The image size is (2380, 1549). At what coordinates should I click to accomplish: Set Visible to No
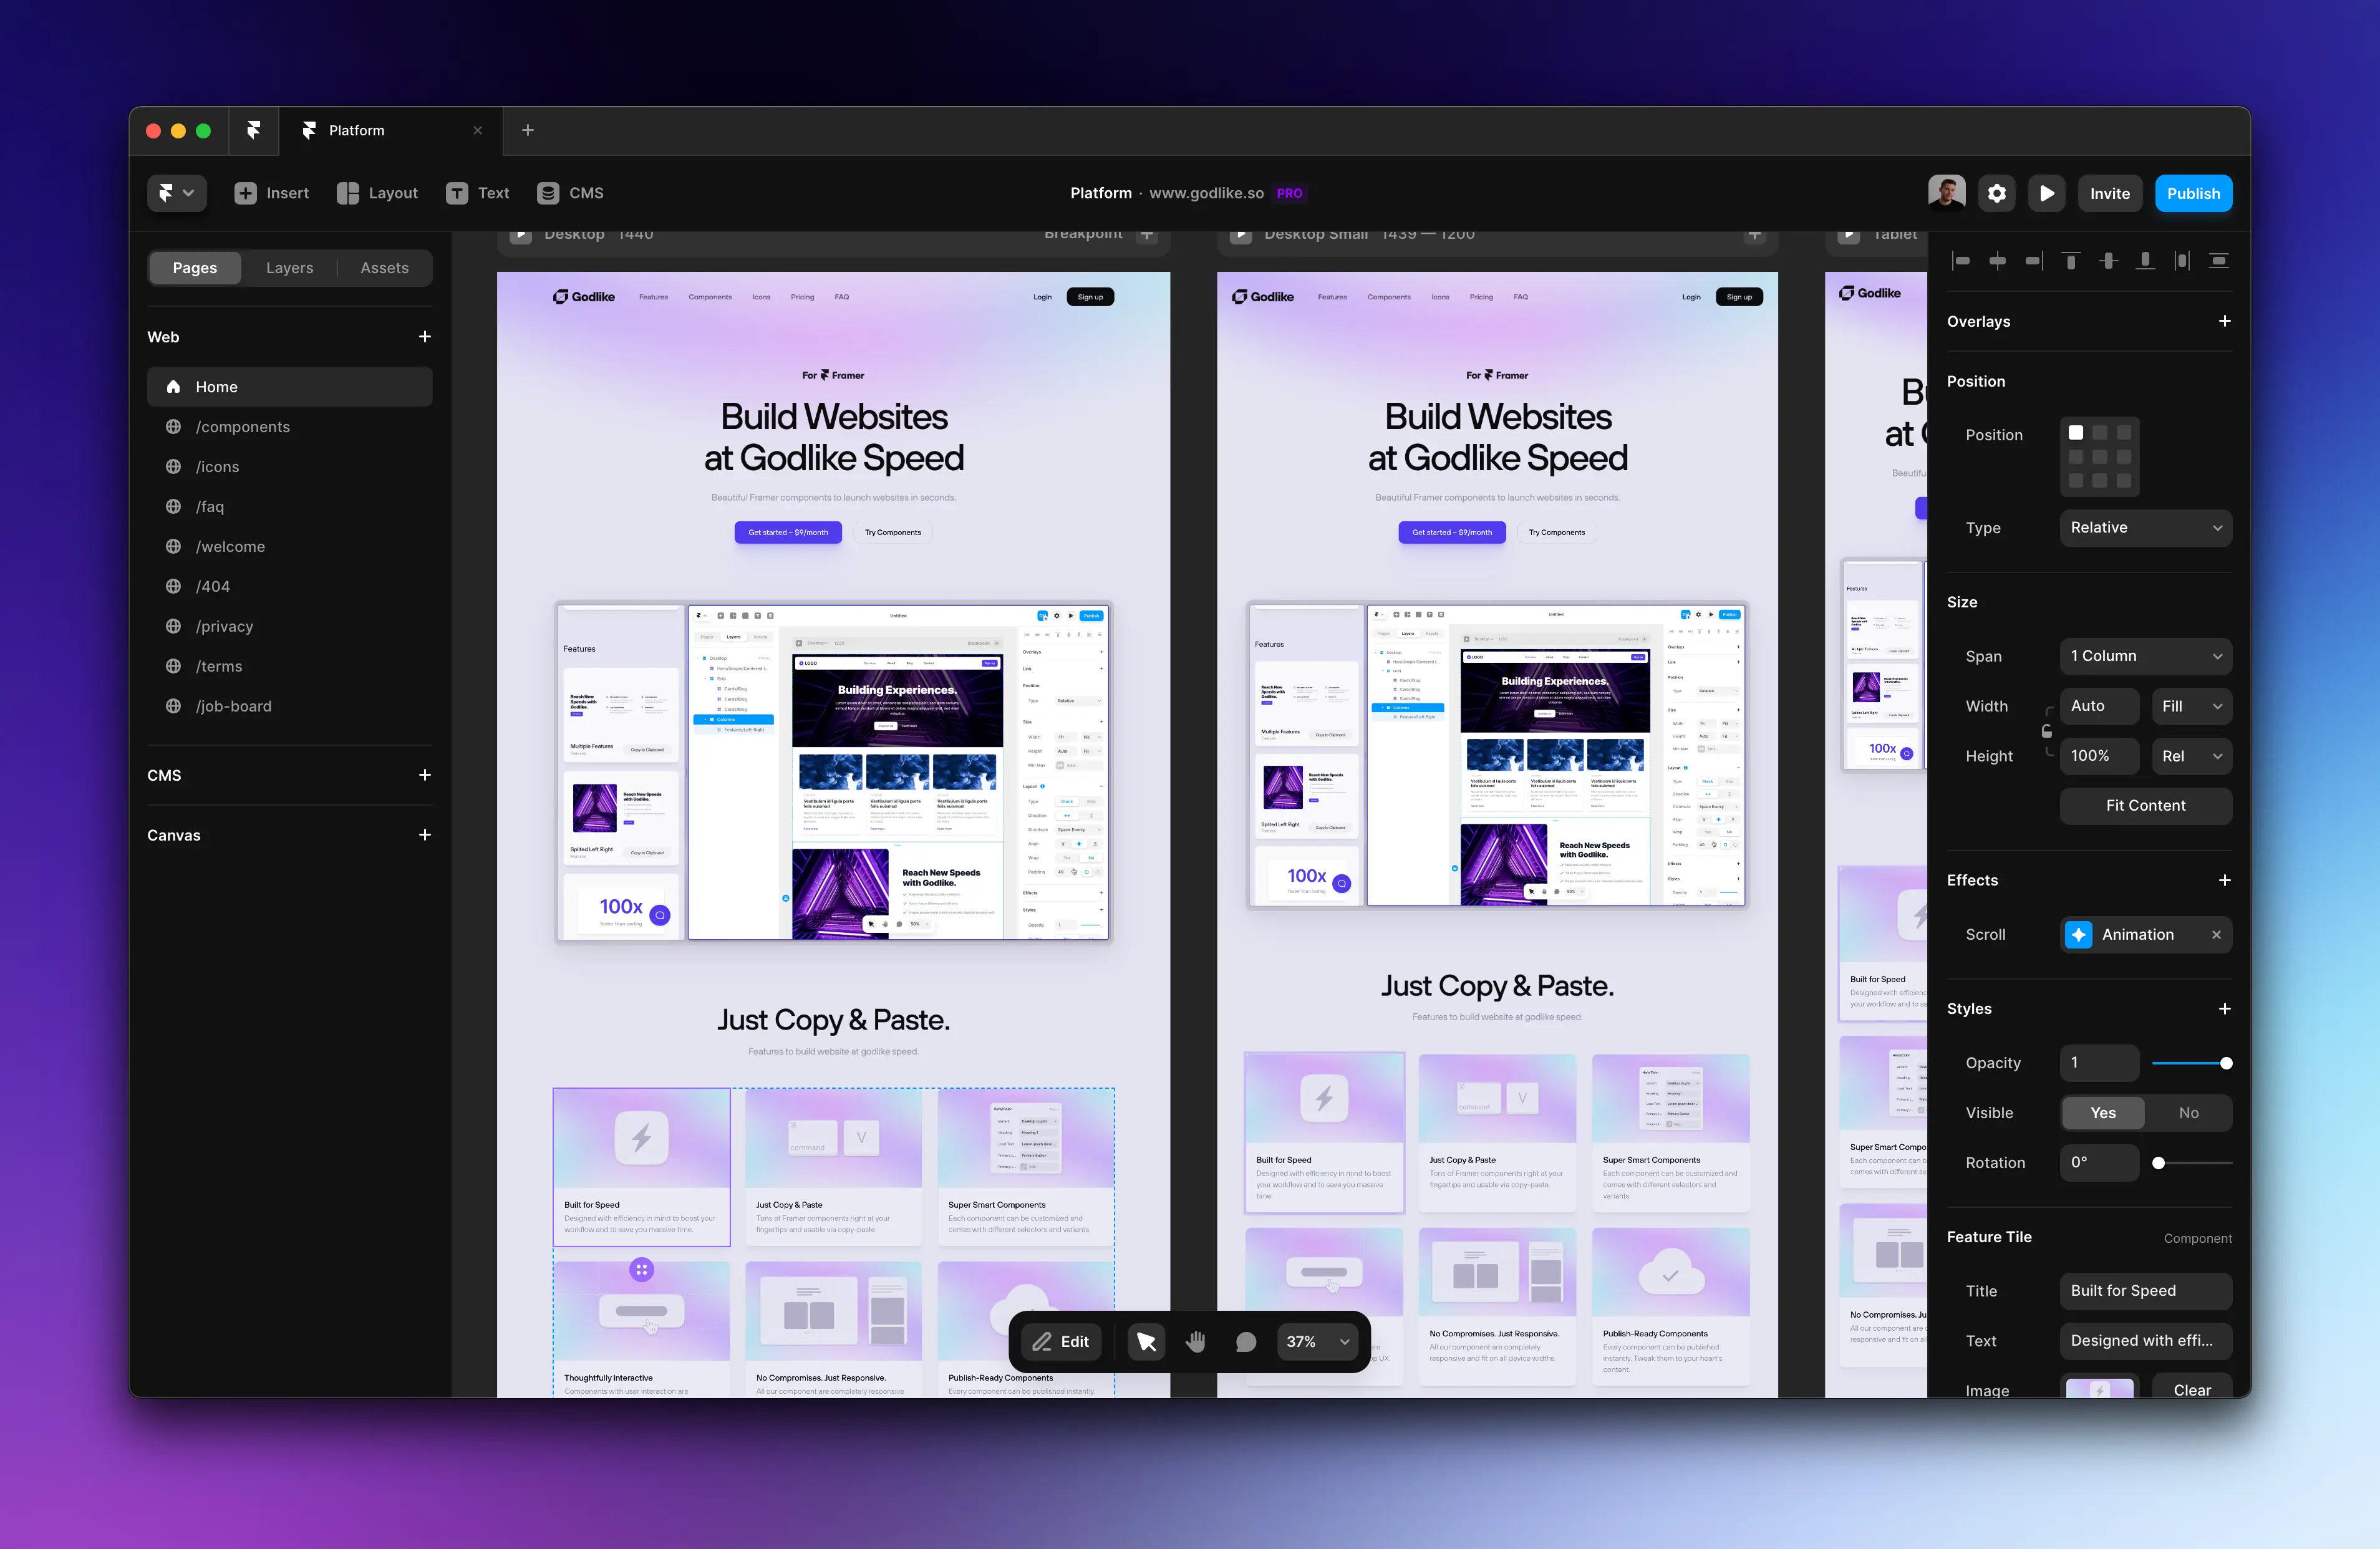click(2188, 1113)
